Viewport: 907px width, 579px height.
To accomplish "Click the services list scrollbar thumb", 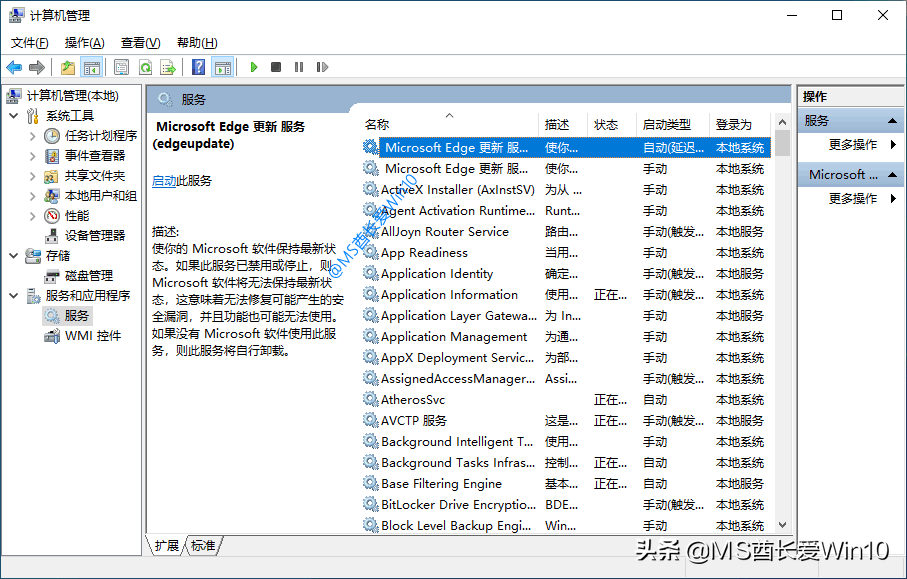I will (782, 143).
